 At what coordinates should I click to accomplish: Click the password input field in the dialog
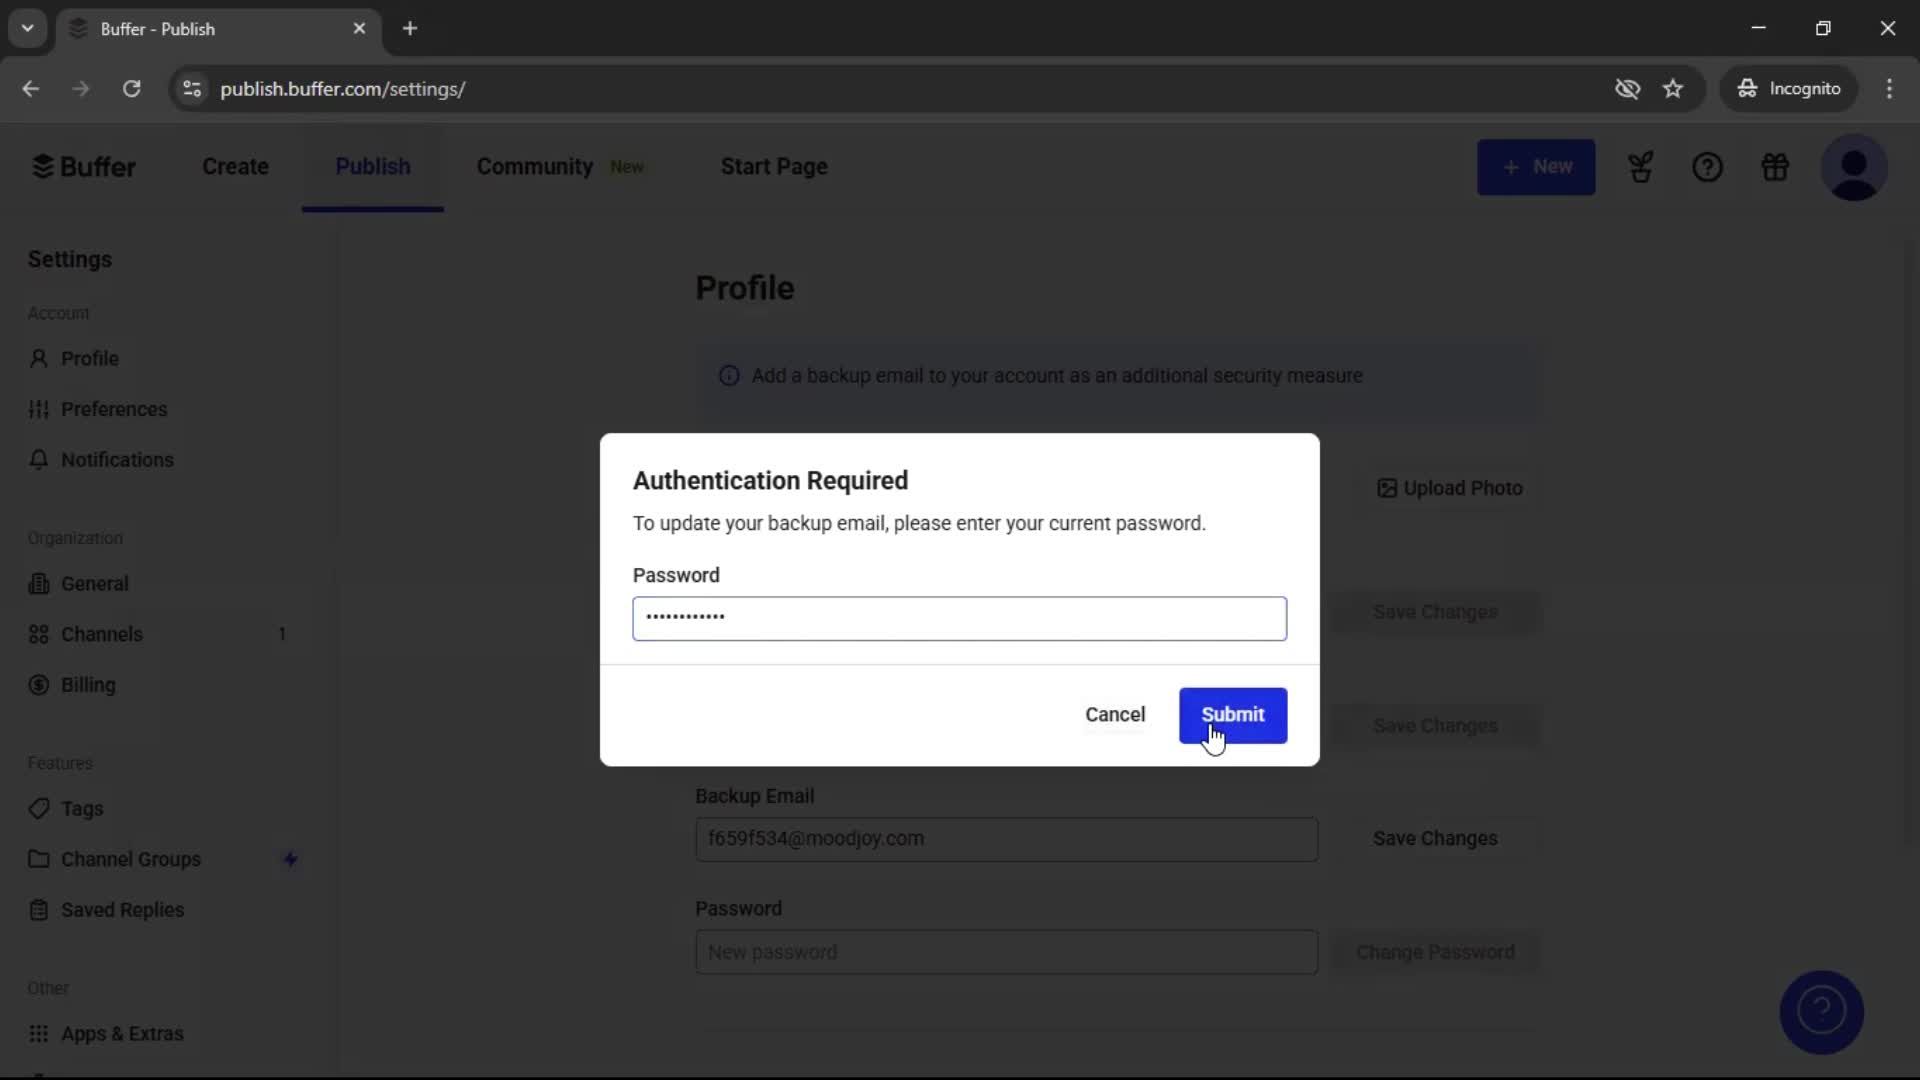click(959, 619)
